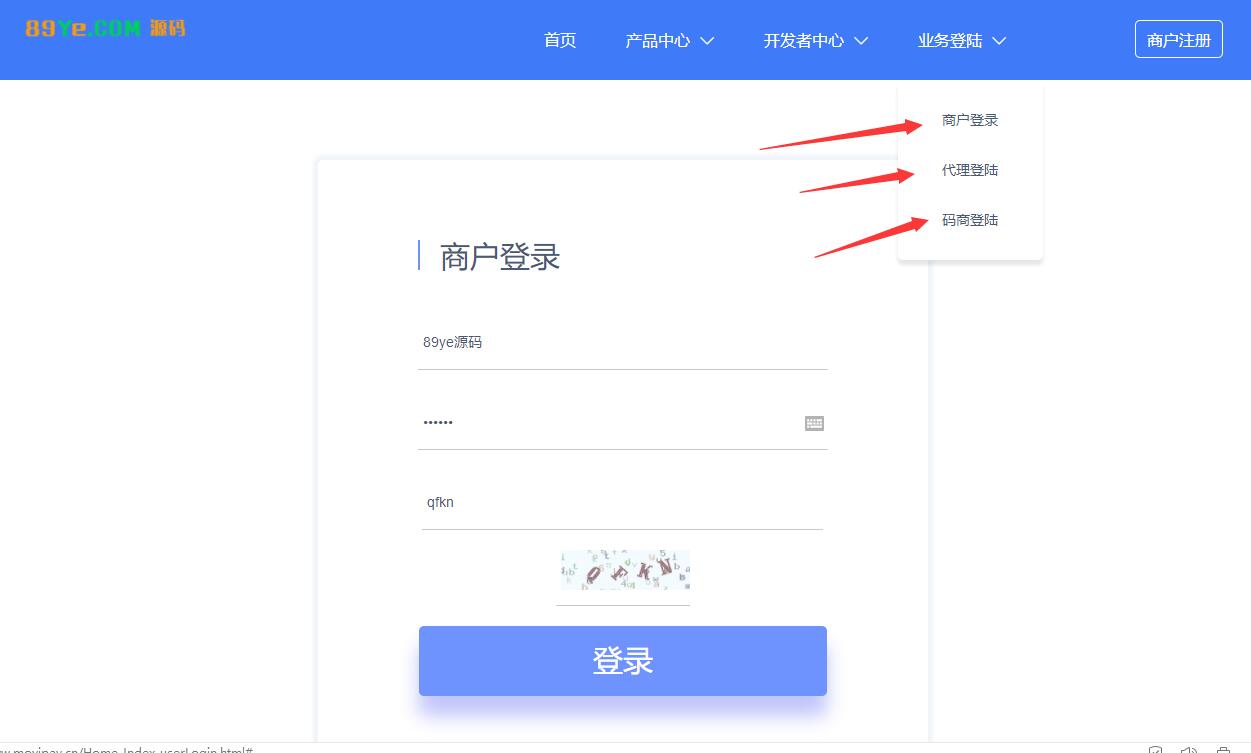
Task: Go to the 首页 nav item
Action: click(x=560, y=40)
